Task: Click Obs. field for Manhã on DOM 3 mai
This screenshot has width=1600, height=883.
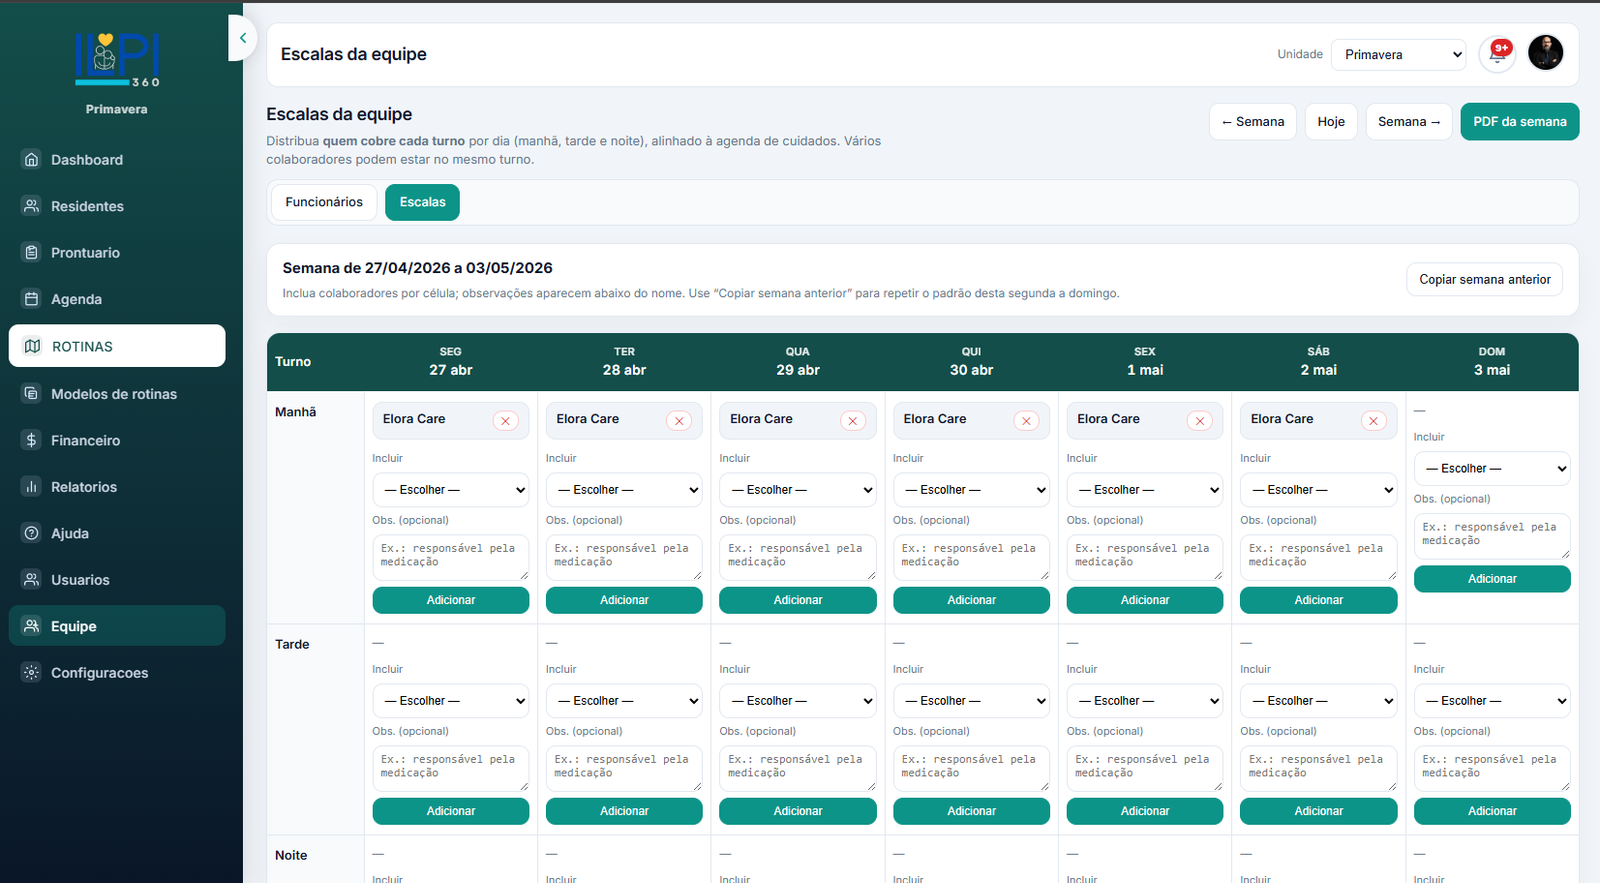Action: pyautogui.click(x=1492, y=536)
